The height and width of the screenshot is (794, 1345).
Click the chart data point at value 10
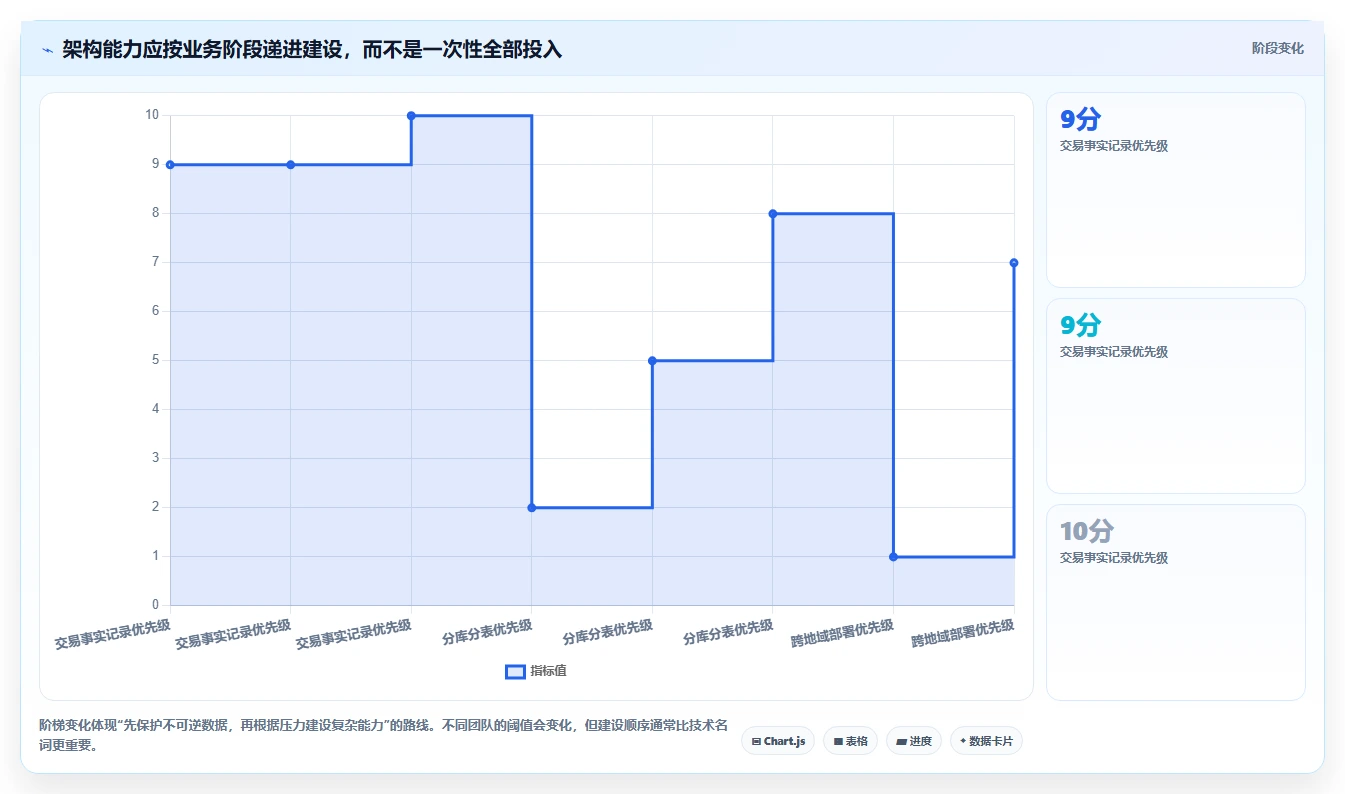tap(411, 116)
